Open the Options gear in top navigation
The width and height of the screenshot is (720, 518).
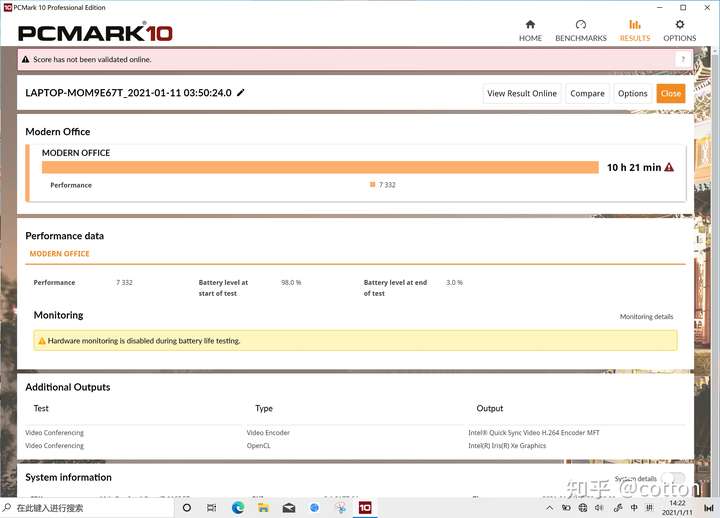680,31
